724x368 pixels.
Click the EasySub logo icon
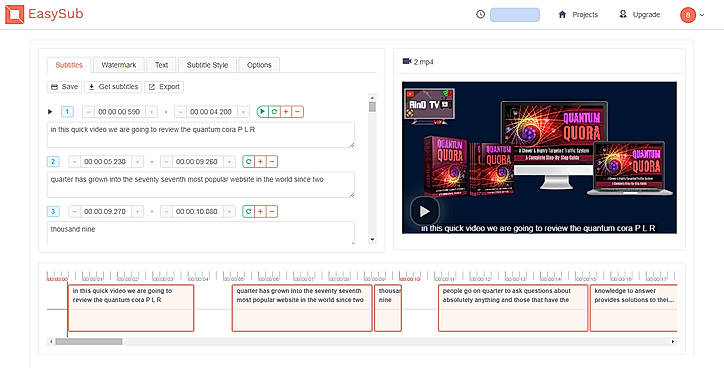click(x=14, y=14)
